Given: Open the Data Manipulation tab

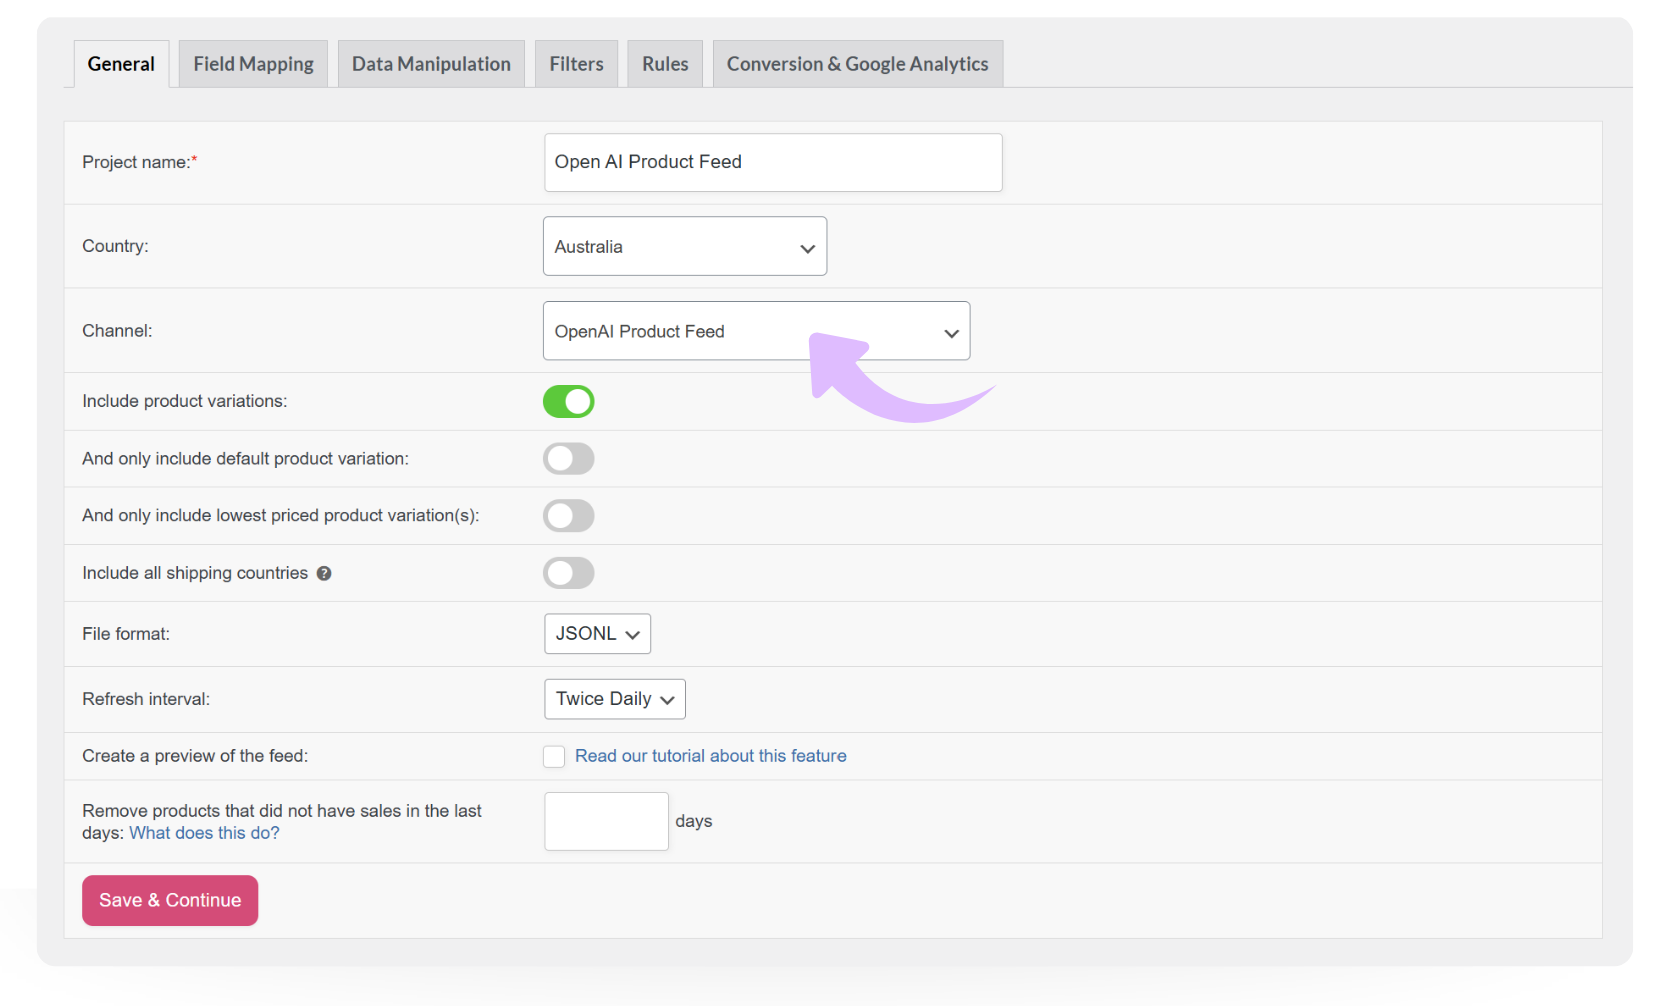Looking at the screenshot, I should pyautogui.click(x=431, y=63).
